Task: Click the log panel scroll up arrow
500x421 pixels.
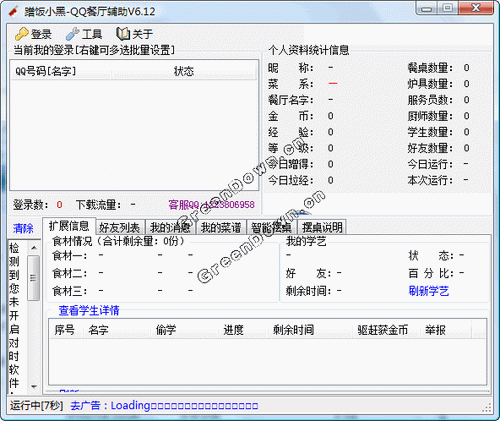Action: [34, 248]
